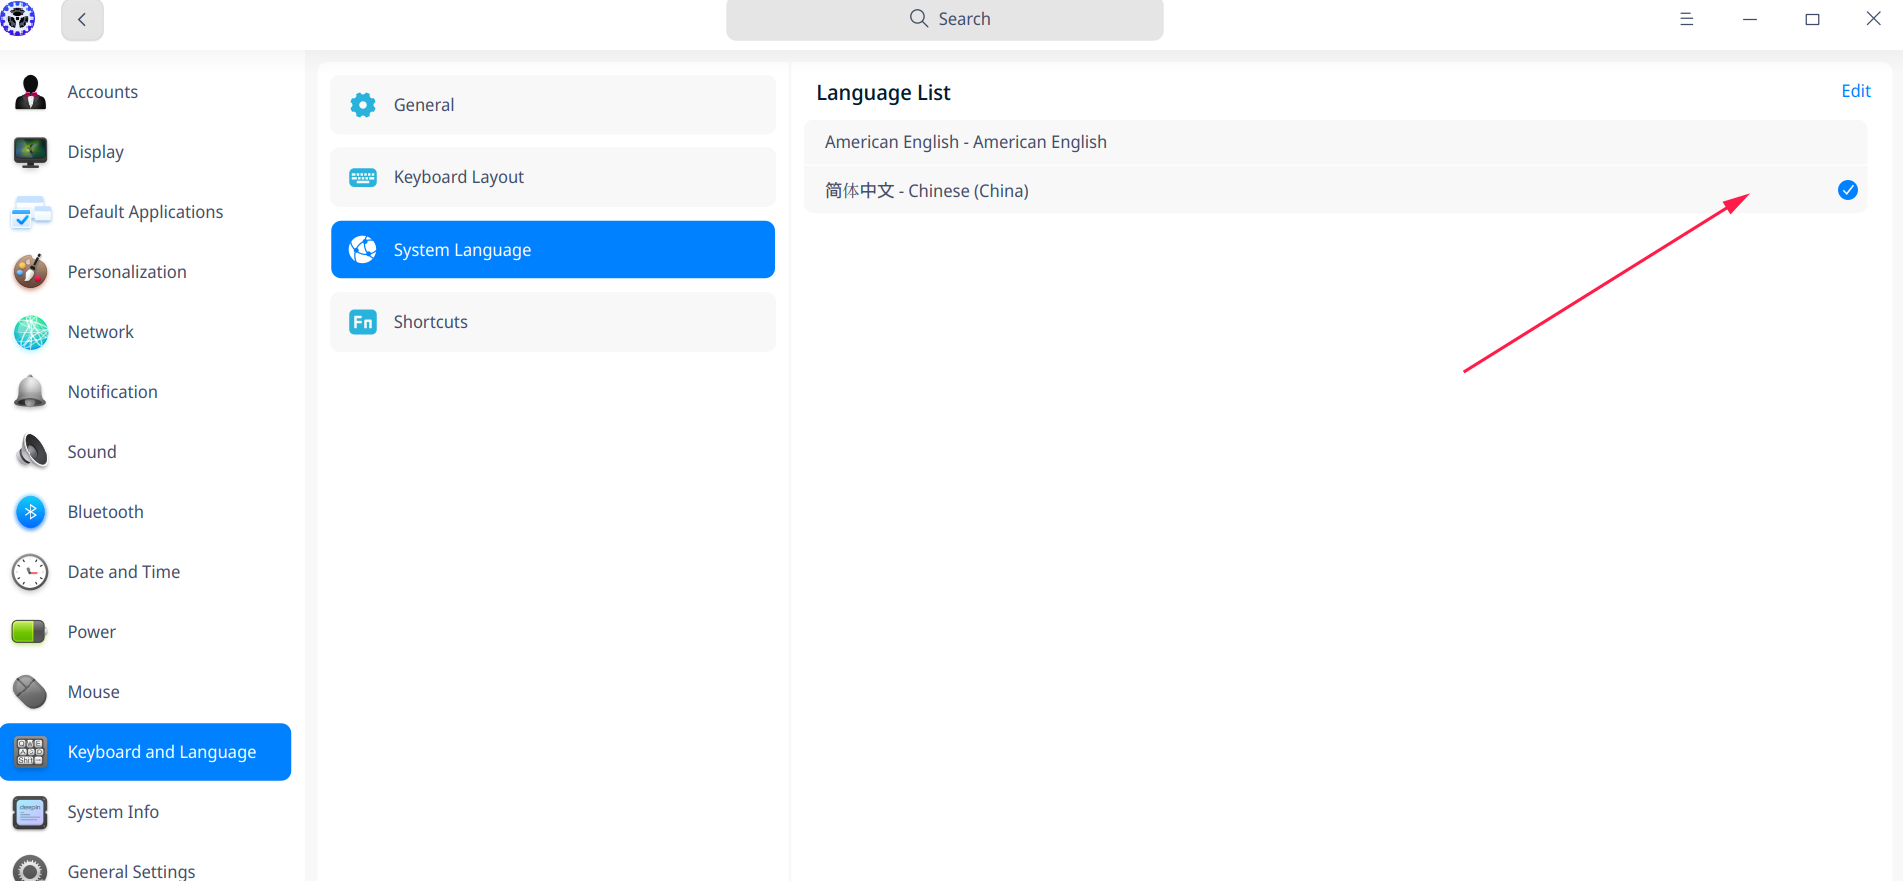
Task: Open the Network category label
Action: (x=101, y=332)
